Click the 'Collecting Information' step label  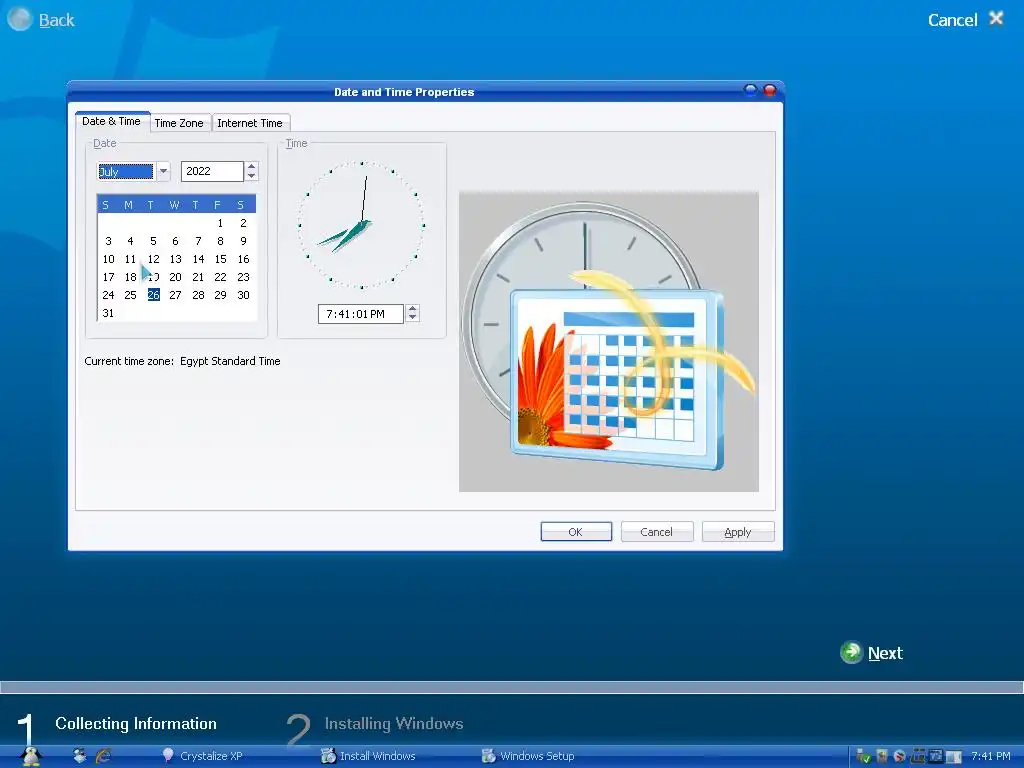coord(136,723)
